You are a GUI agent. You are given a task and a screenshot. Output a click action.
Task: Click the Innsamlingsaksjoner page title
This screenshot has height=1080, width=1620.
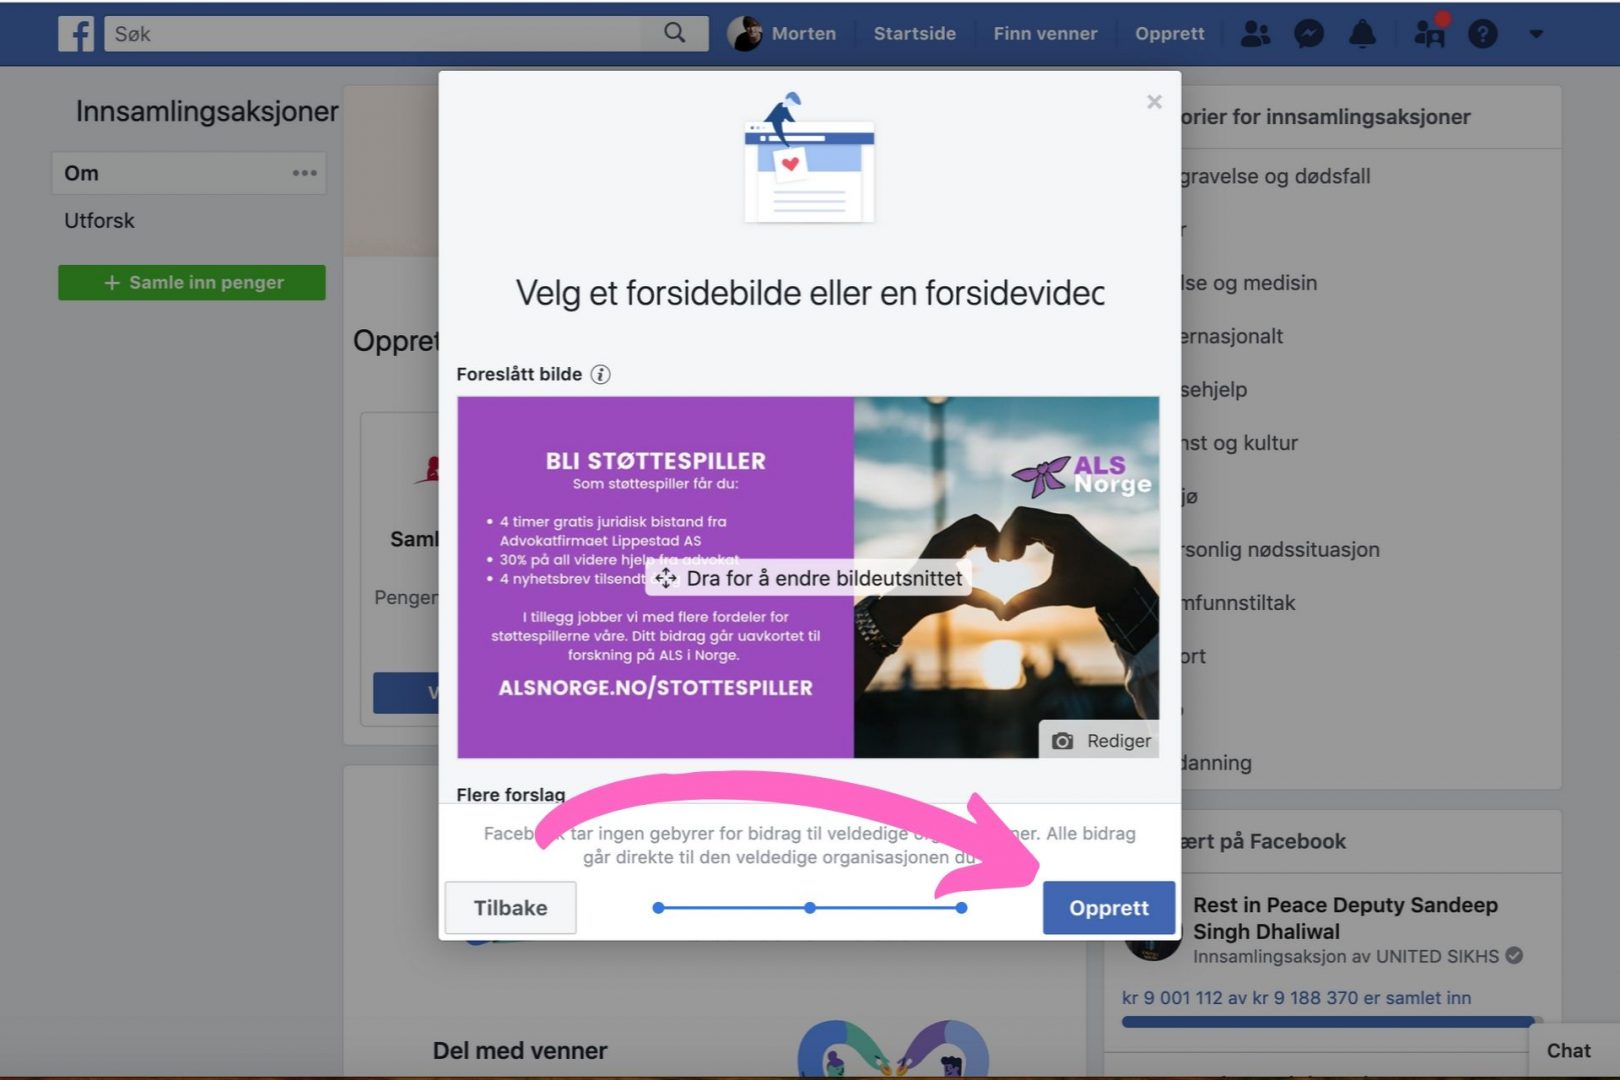pyautogui.click(x=207, y=111)
